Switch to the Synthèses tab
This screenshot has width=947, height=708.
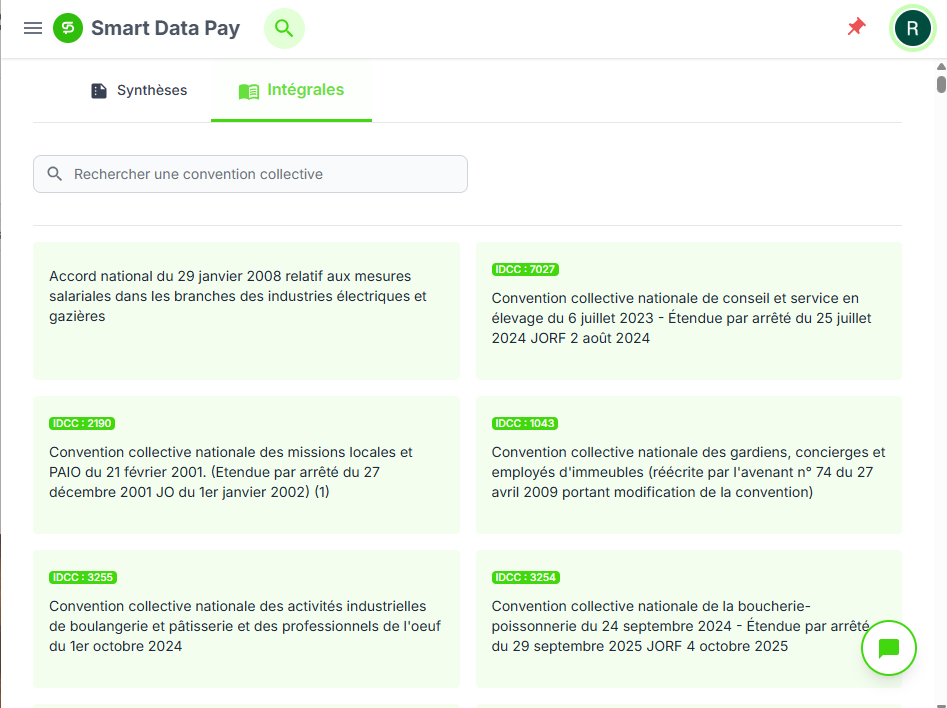[151, 91]
